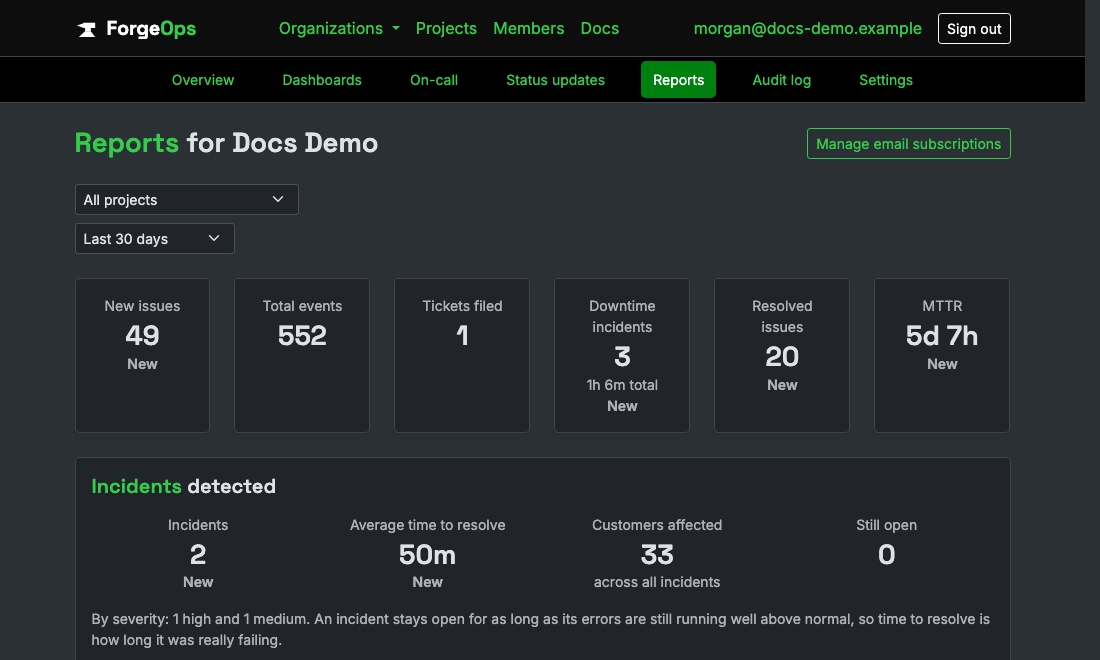This screenshot has width=1100, height=660.
Task: Click the Total events 552 card
Action: pos(302,355)
